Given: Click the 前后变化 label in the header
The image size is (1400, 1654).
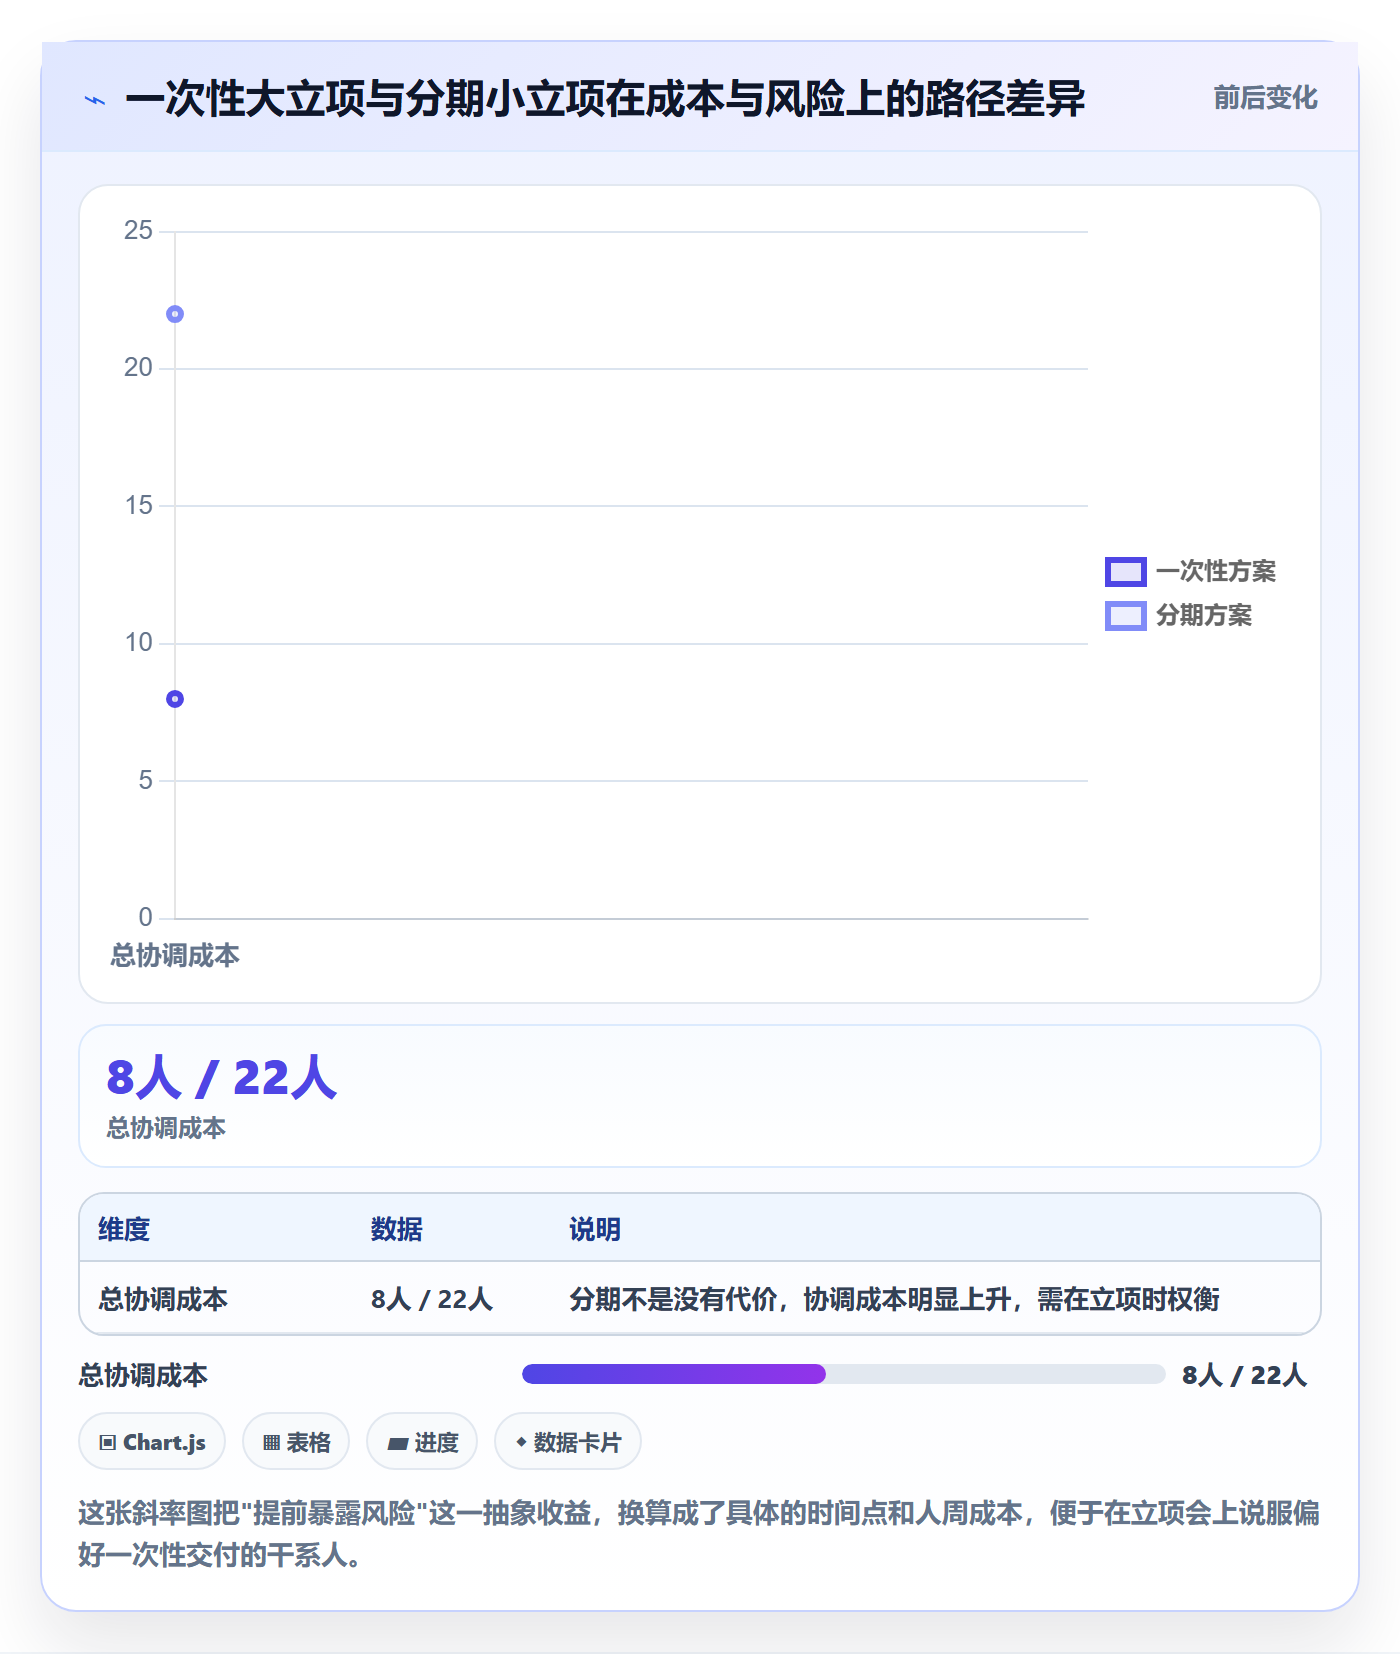Looking at the screenshot, I should point(1265,98).
